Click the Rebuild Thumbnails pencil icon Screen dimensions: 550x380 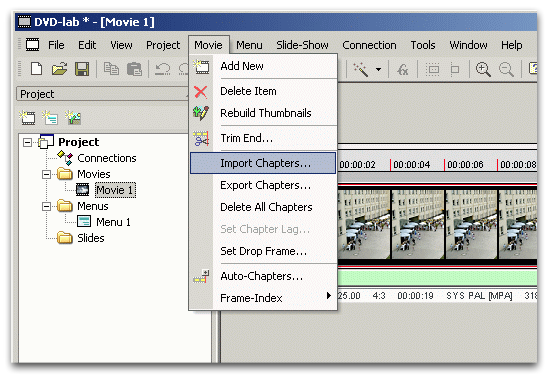[201, 113]
